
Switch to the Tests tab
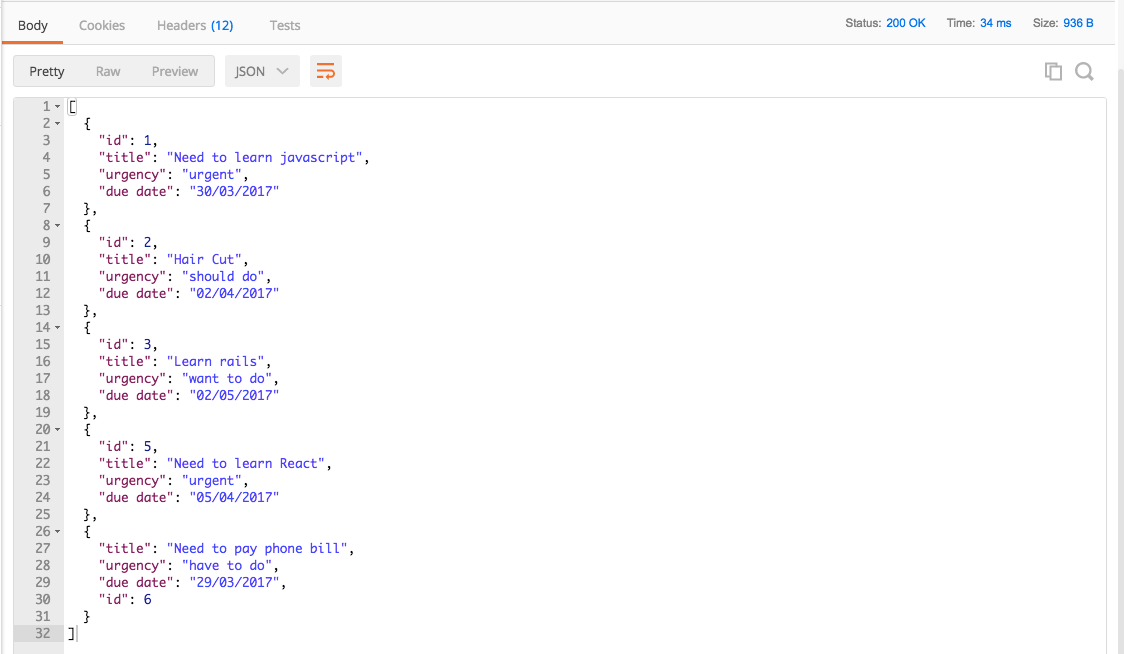pyautogui.click(x=284, y=25)
